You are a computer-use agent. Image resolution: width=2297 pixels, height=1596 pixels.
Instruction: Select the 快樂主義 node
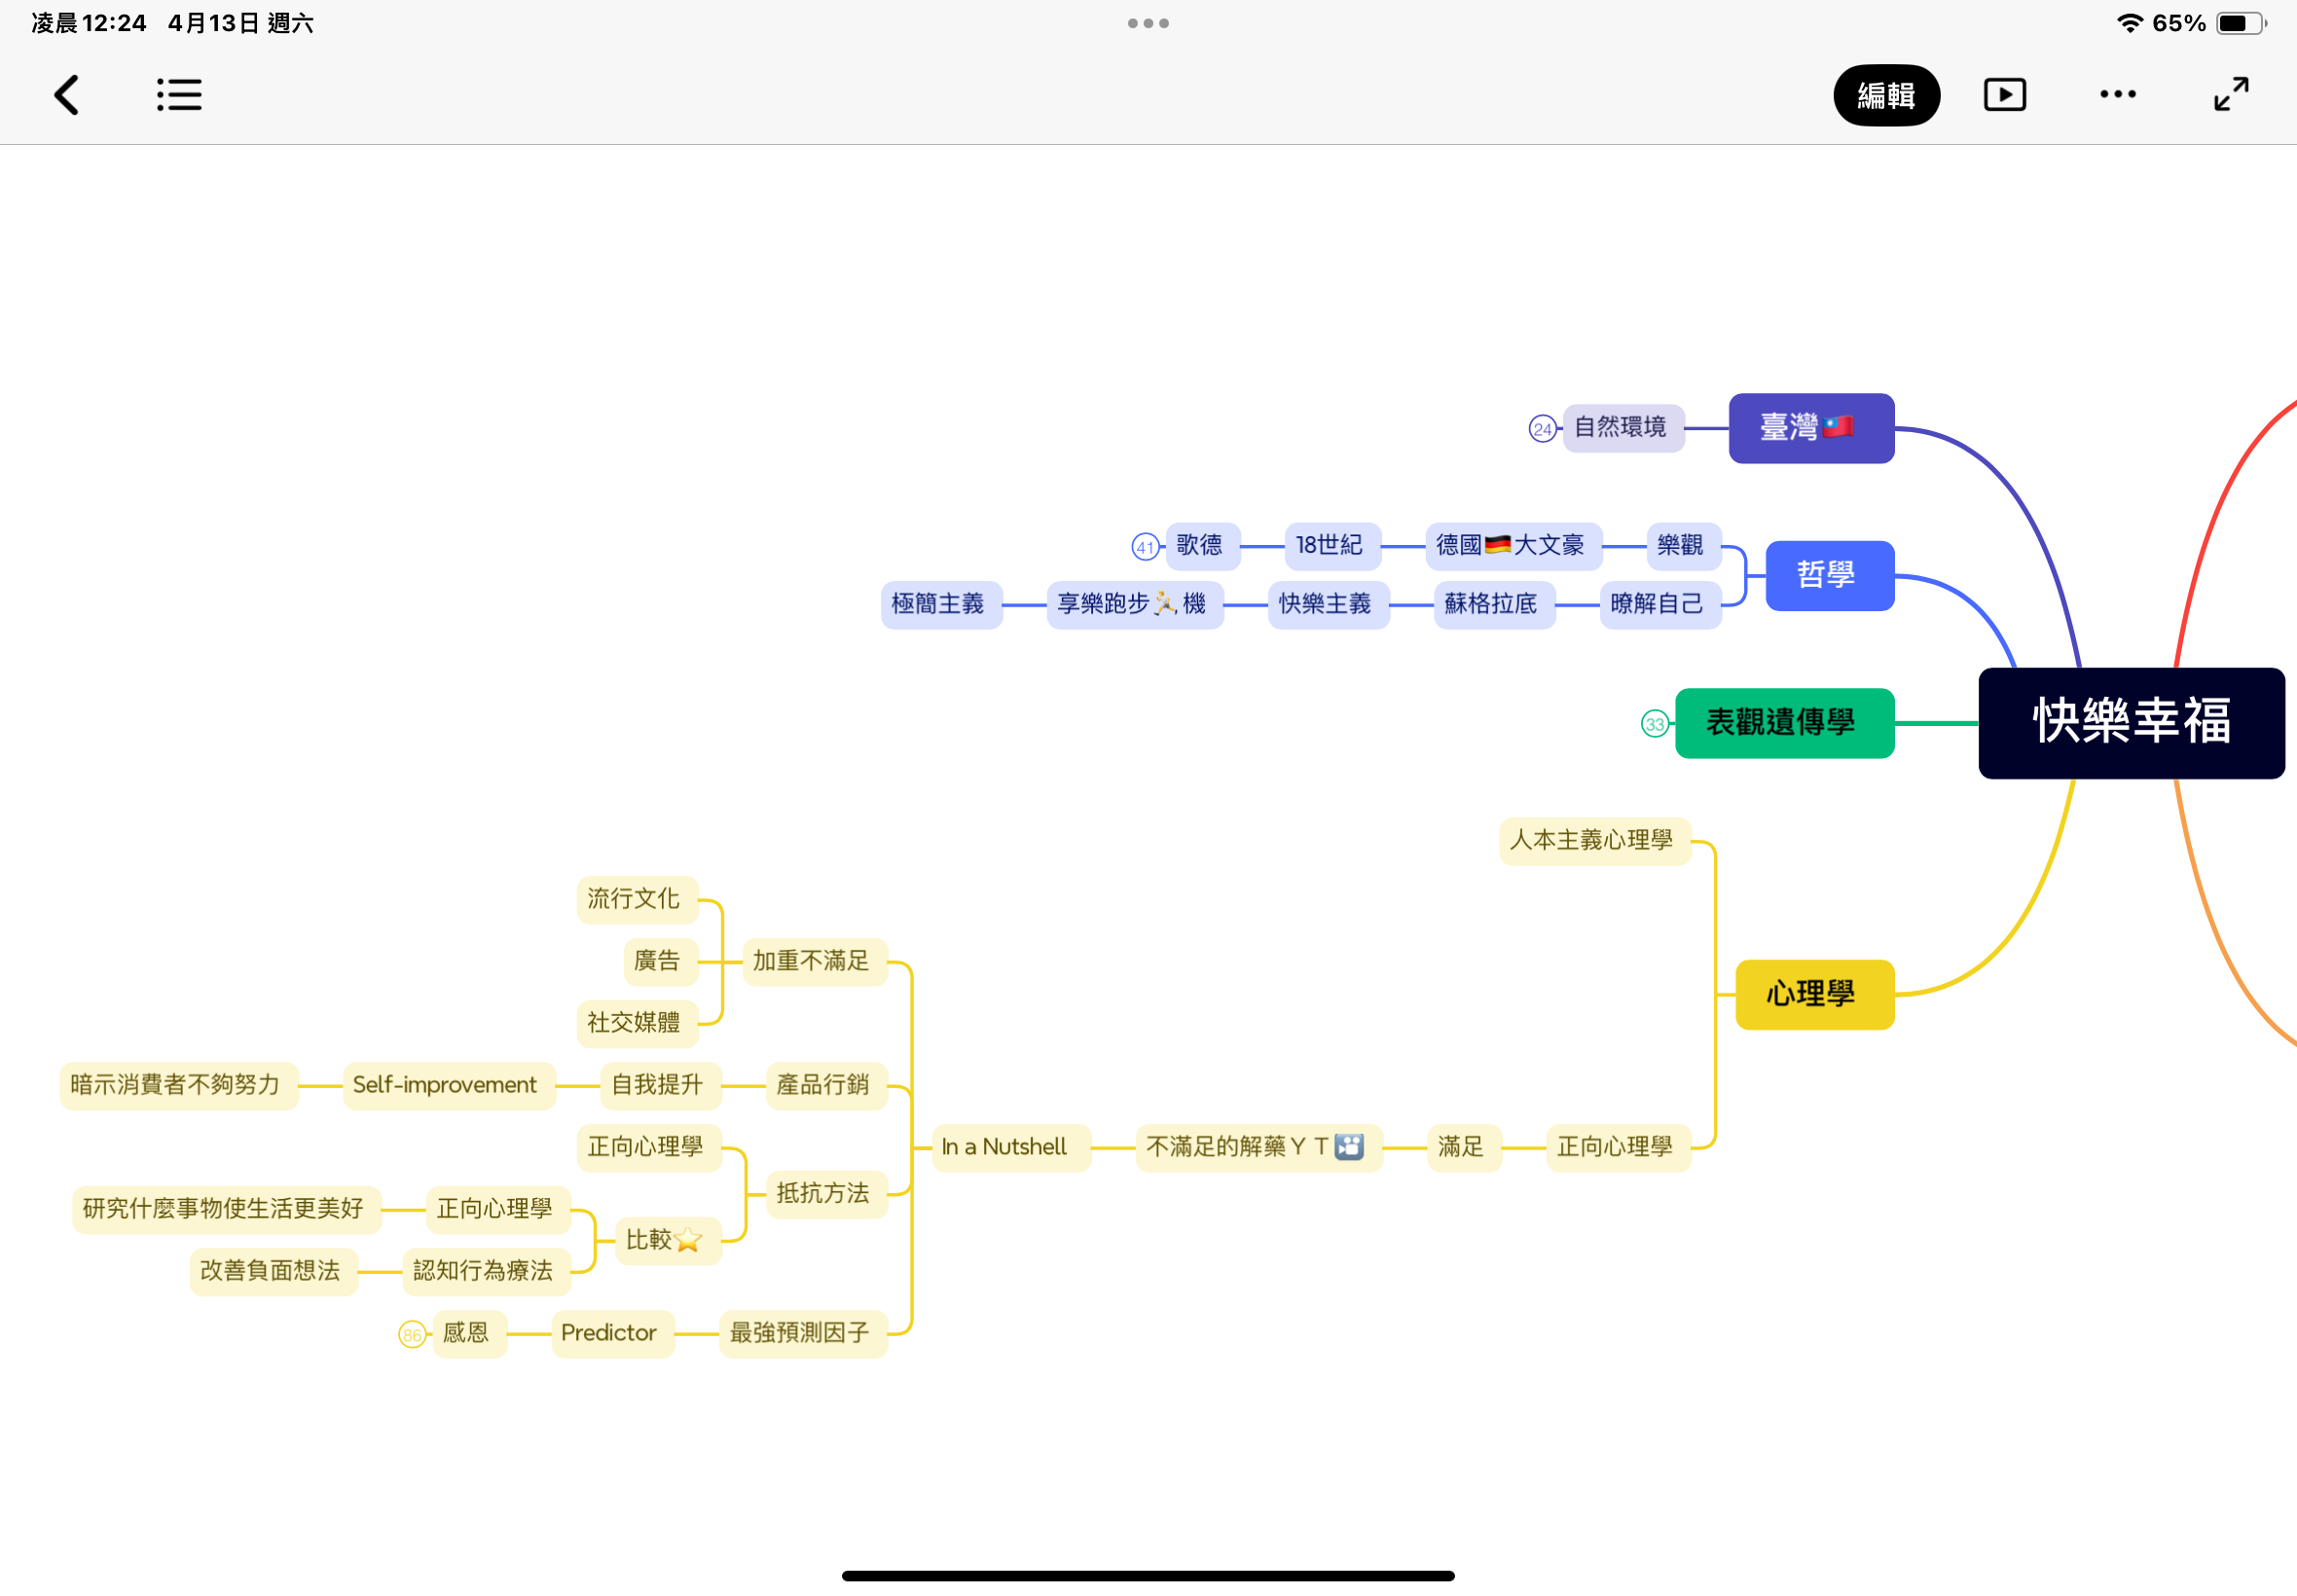tap(1328, 604)
